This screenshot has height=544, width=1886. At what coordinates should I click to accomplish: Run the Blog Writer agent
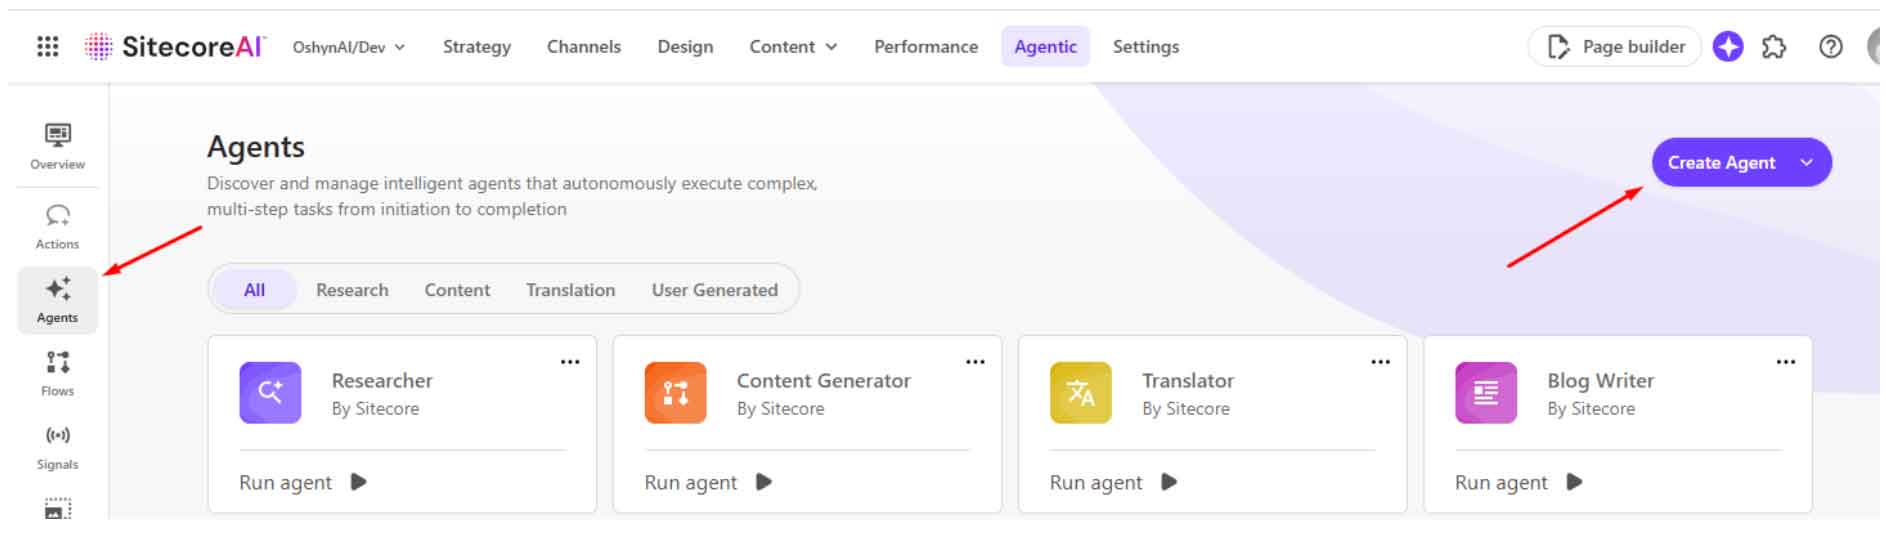pyautogui.click(x=1518, y=482)
